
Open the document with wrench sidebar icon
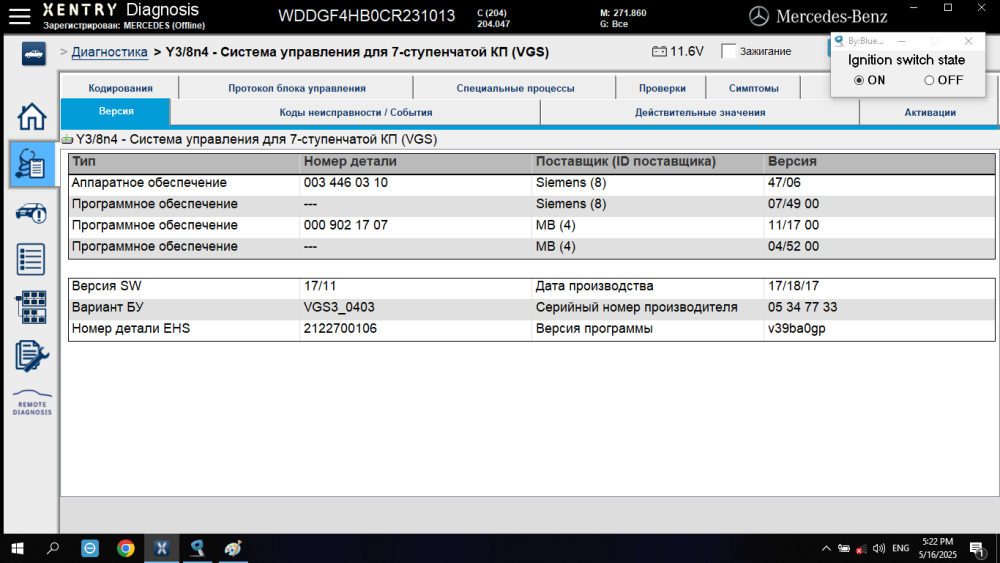click(31, 356)
